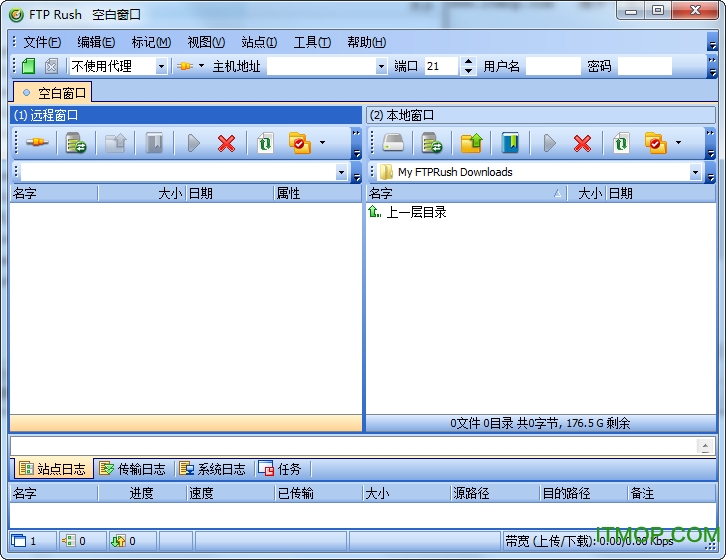The image size is (726, 560).
Task: Click the folder check icon in the remote window
Action: [300, 143]
